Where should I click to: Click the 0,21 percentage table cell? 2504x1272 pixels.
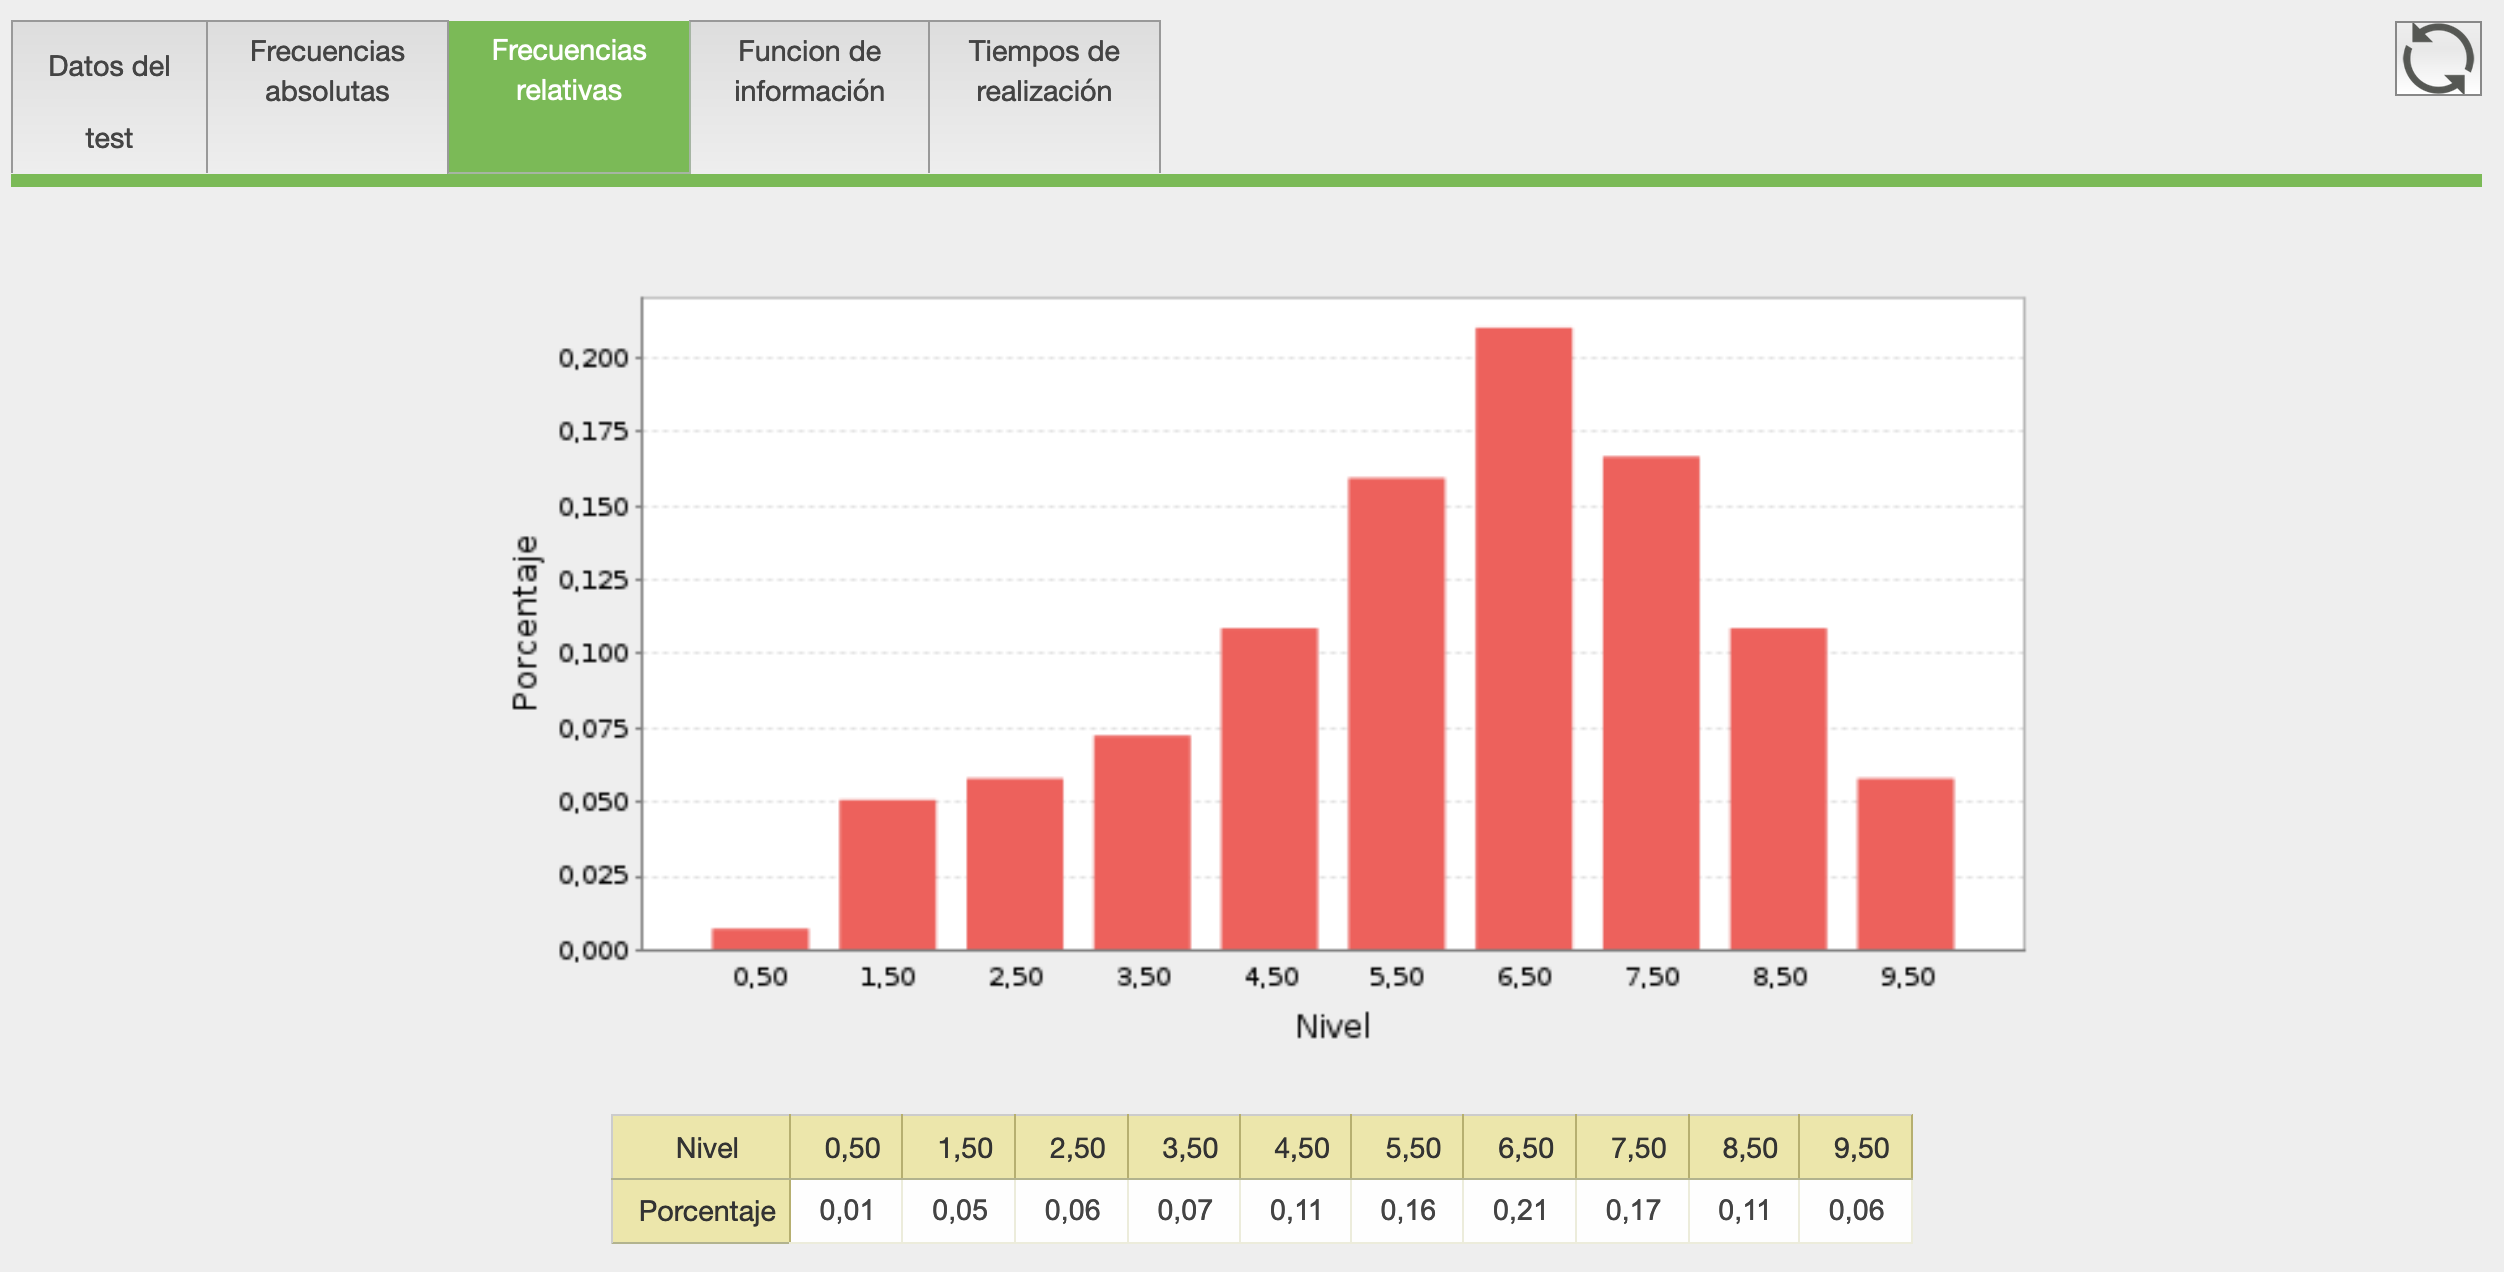(x=1519, y=1210)
